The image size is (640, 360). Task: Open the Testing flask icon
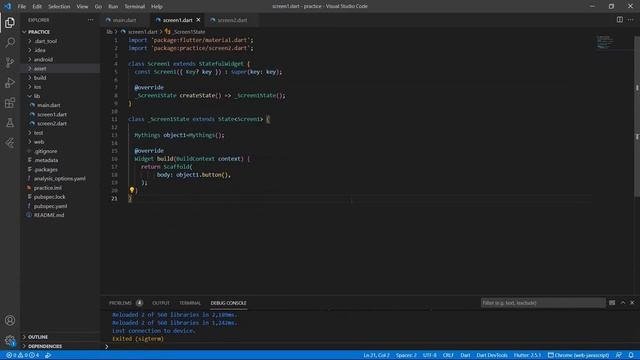click(10, 122)
